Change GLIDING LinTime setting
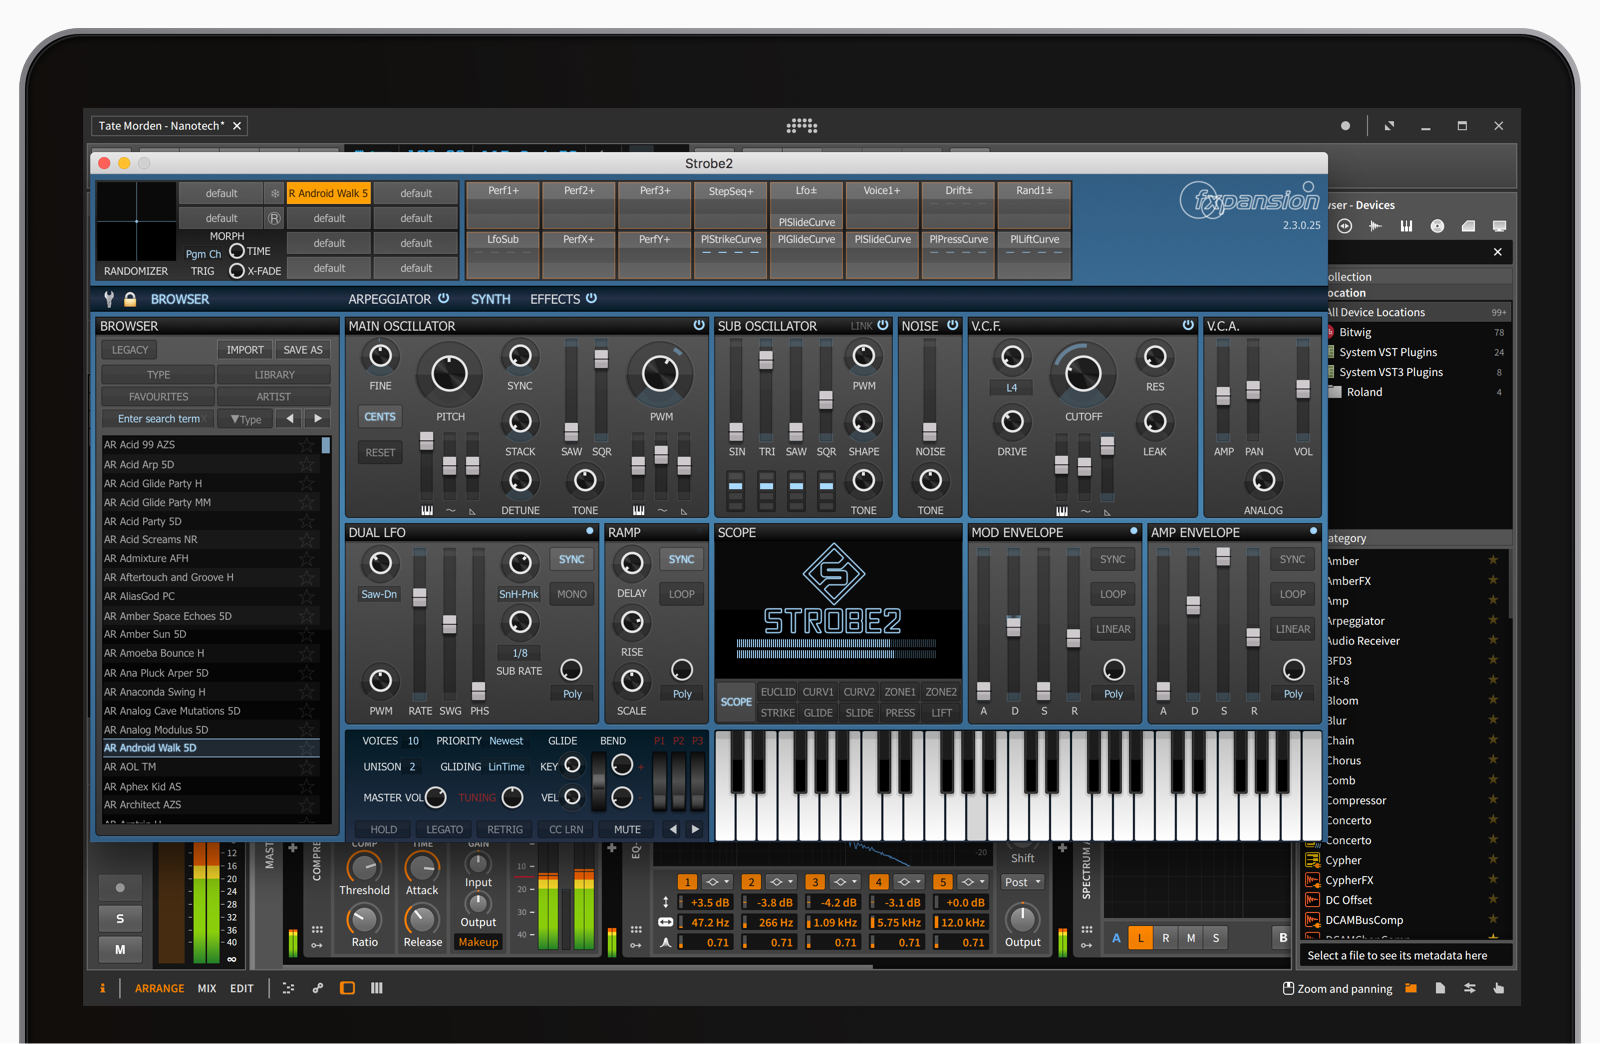 click(506, 767)
